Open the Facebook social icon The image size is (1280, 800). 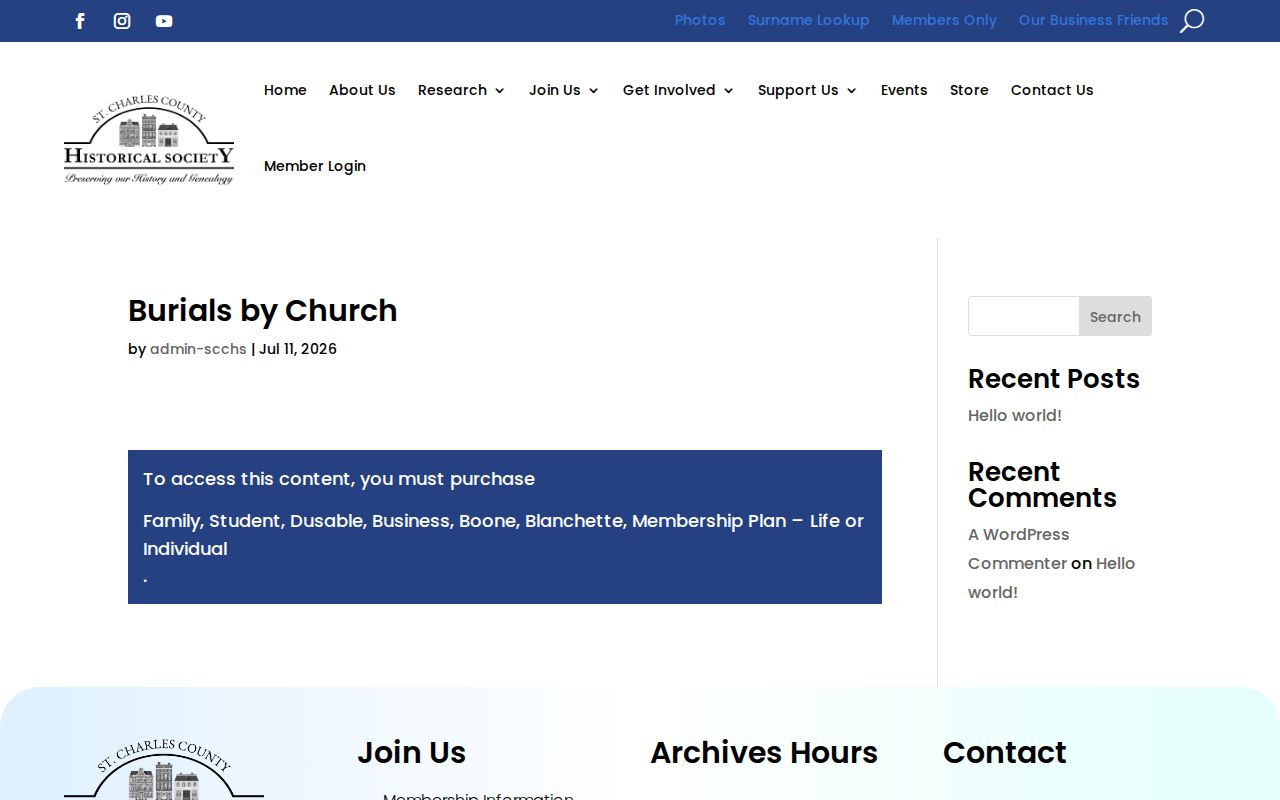pyautogui.click(x=80, y=21)
